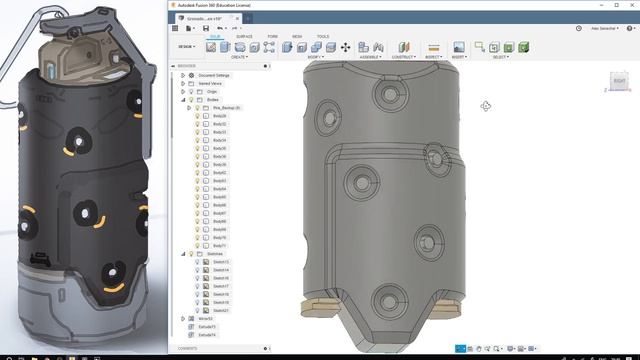Undo the last action
Image resolution: width=640 pixels, height=360 pixels.
pyautogui.click(x=220, y=28)
